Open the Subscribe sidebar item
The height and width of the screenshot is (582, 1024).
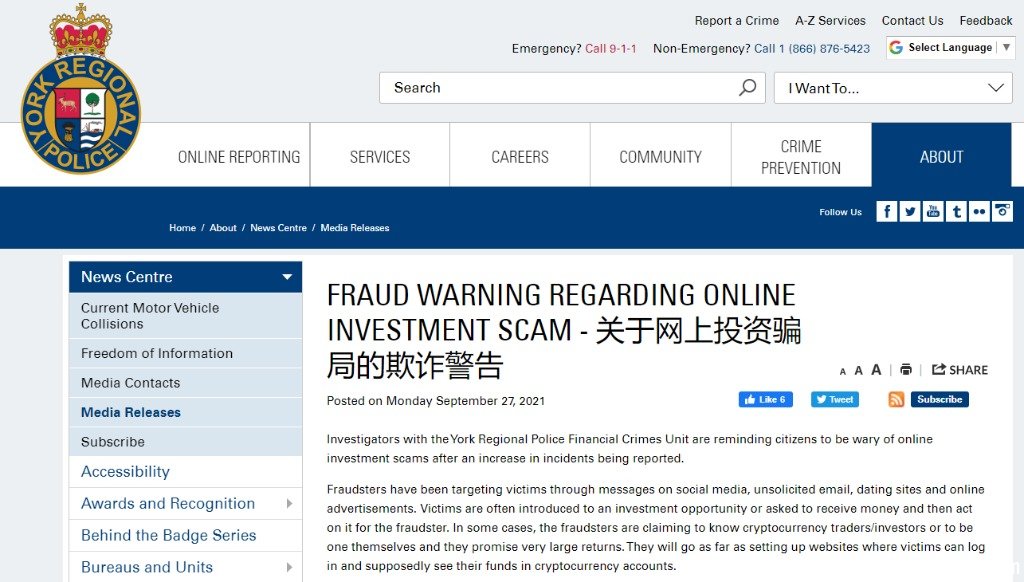185,442
